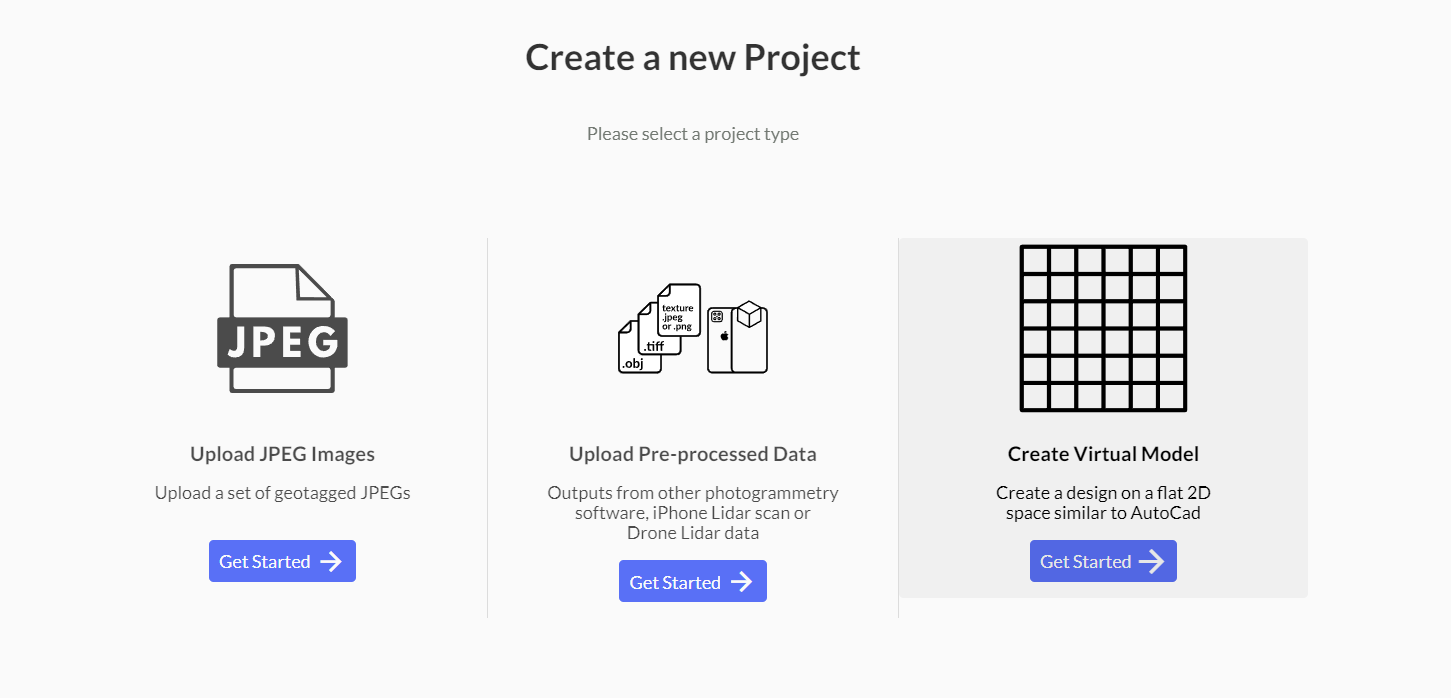Click the JPEG file icon

coord(282,328)
